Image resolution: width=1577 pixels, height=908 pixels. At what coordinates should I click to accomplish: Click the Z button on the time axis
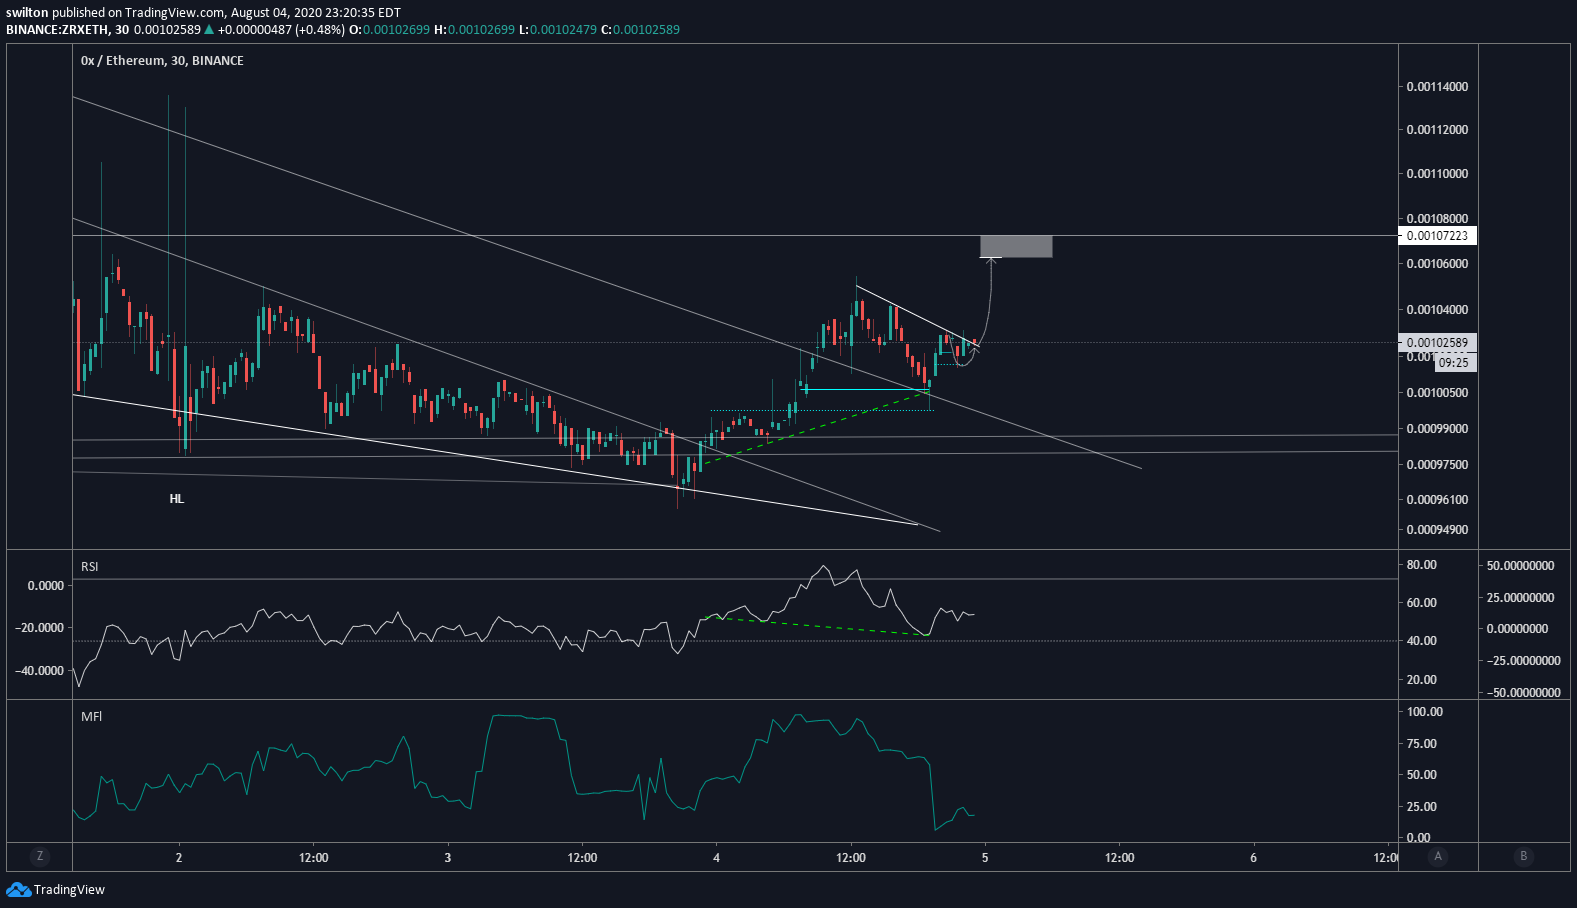coord(40,856)
